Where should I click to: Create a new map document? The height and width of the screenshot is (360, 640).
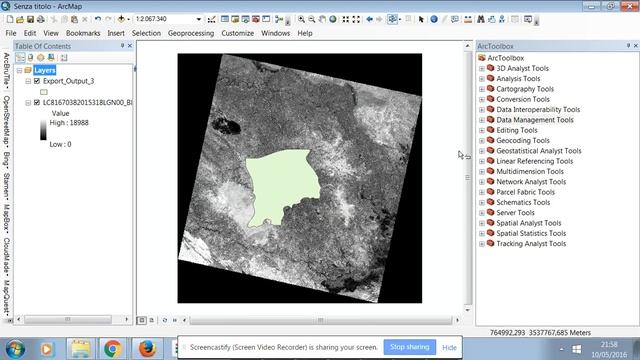coord(10,19)
